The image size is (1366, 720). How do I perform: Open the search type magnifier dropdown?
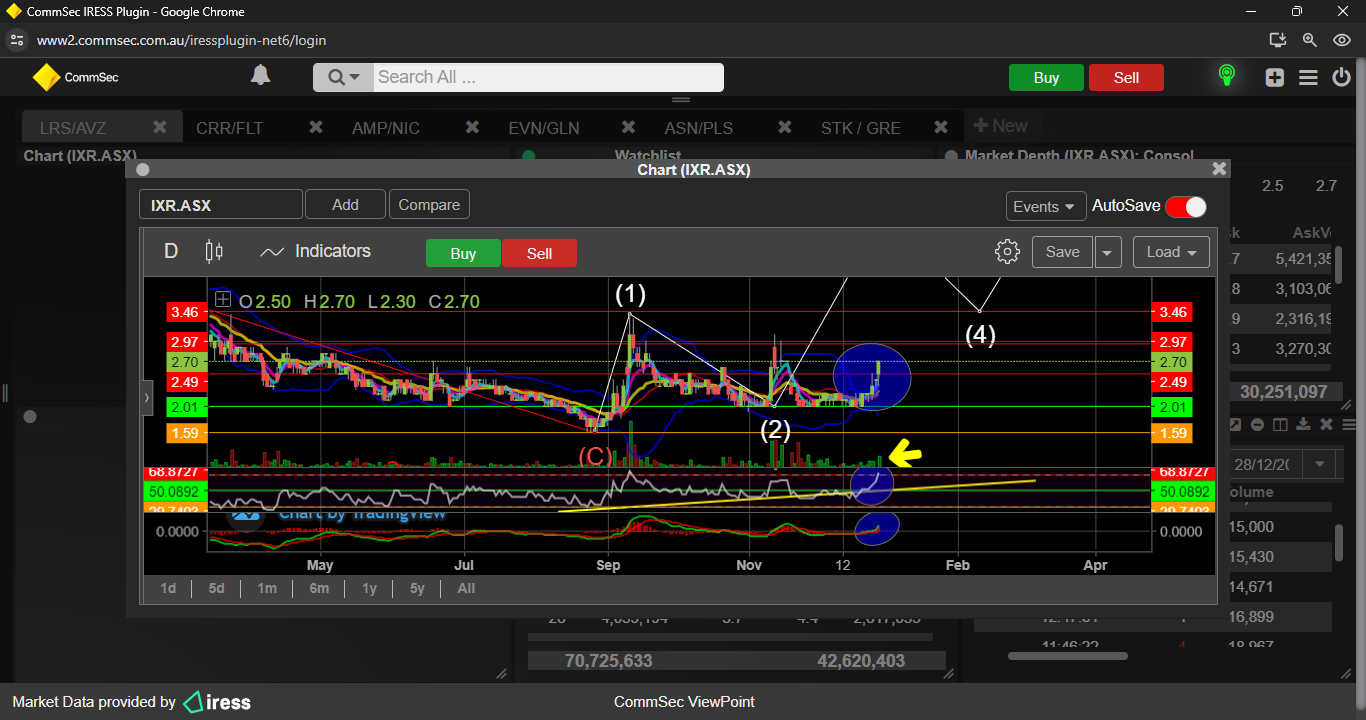[343, 78]
